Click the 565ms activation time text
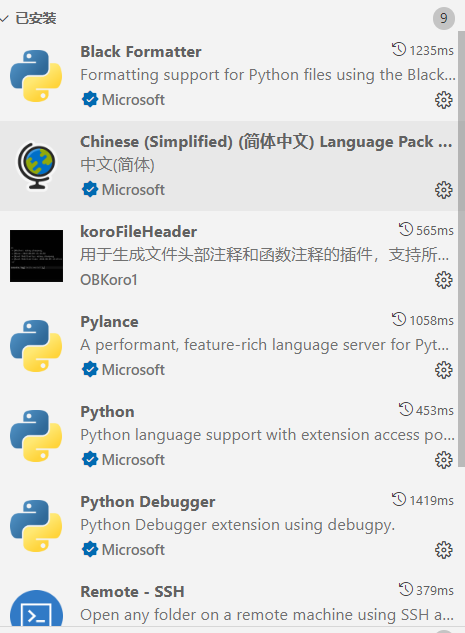This screenshot has height=633, width=465. (435, 231)
